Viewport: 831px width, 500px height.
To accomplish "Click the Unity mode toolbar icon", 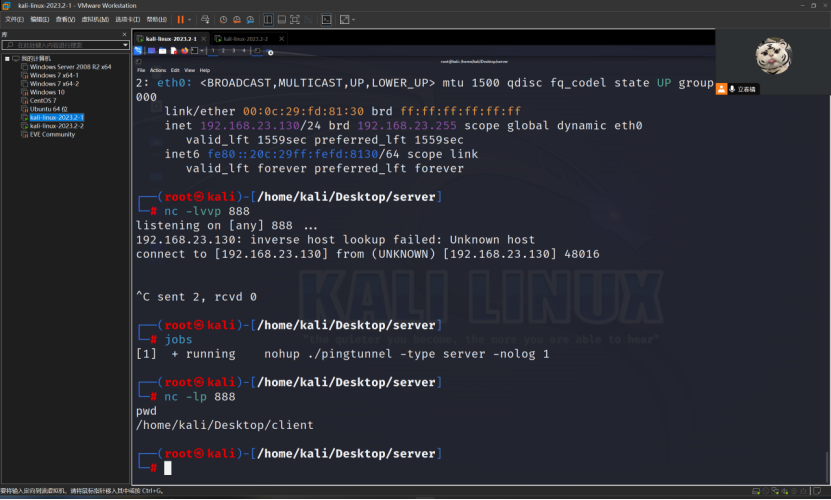I will click(x=308, y=20).
